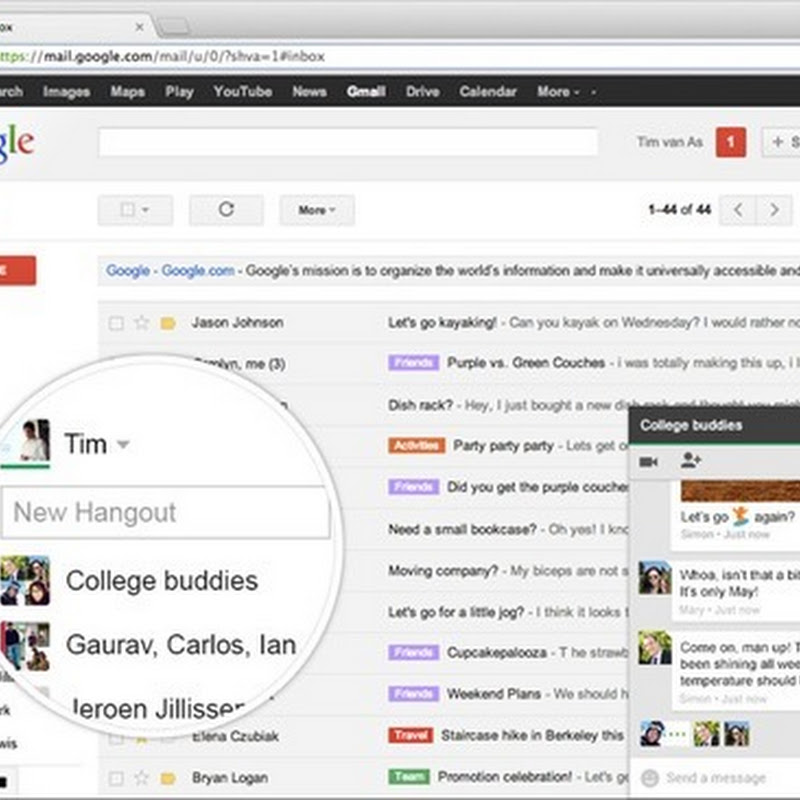Open the red notifications counter showing 1
Image resolution: width=800 pixels, height=800 pixels.
(x=731, y=142)
